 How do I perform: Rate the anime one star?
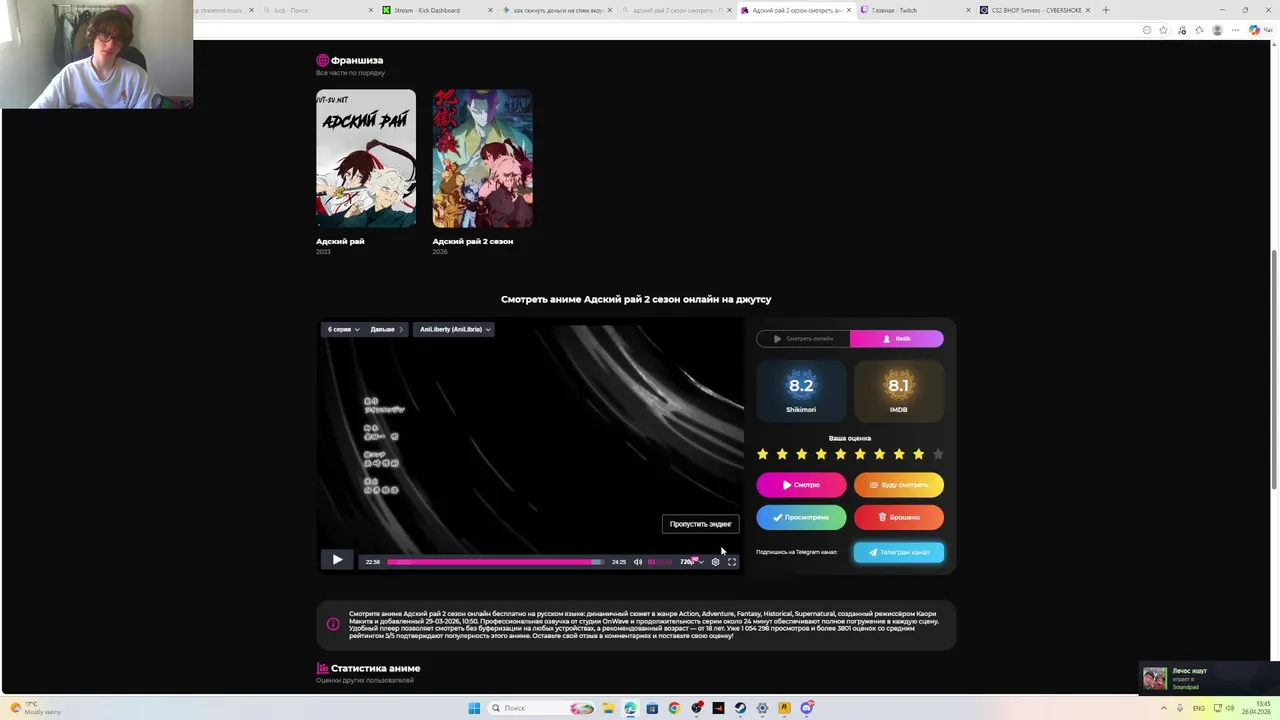[x=763, y=454]
